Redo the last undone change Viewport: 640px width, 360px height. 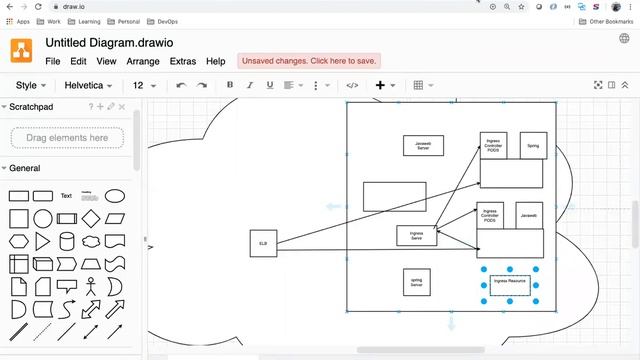tap(202, 85)
